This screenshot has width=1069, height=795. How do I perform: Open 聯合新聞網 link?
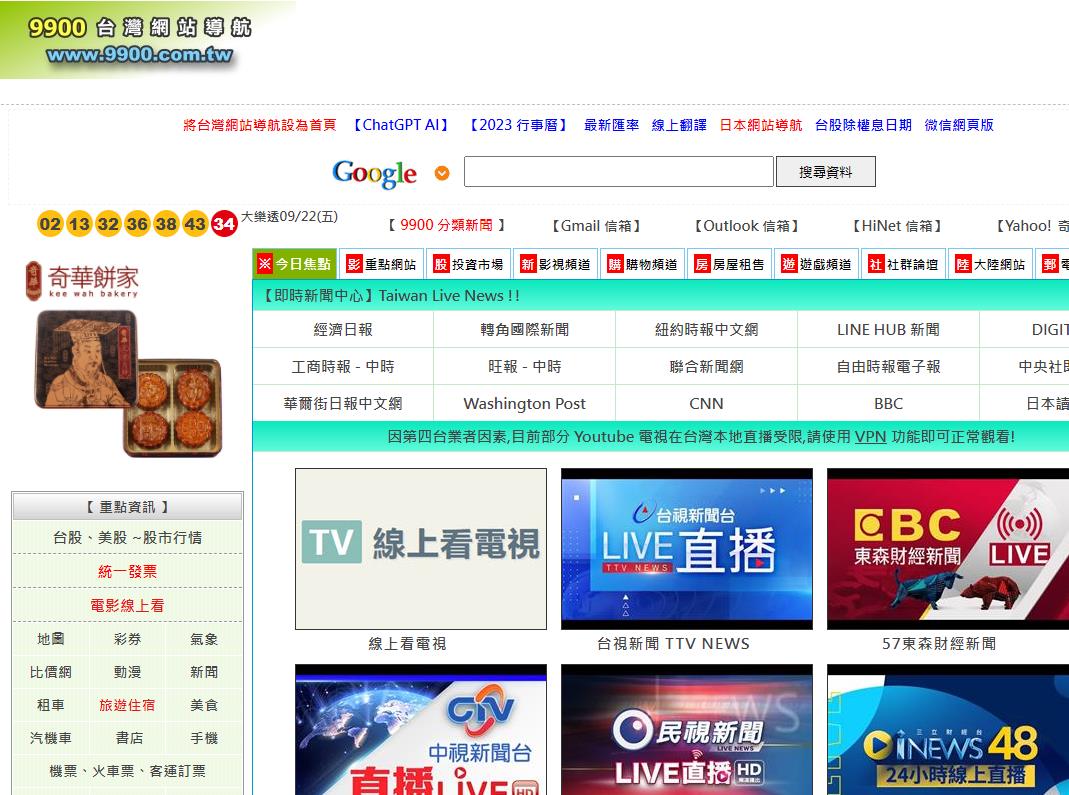[706, 367]
